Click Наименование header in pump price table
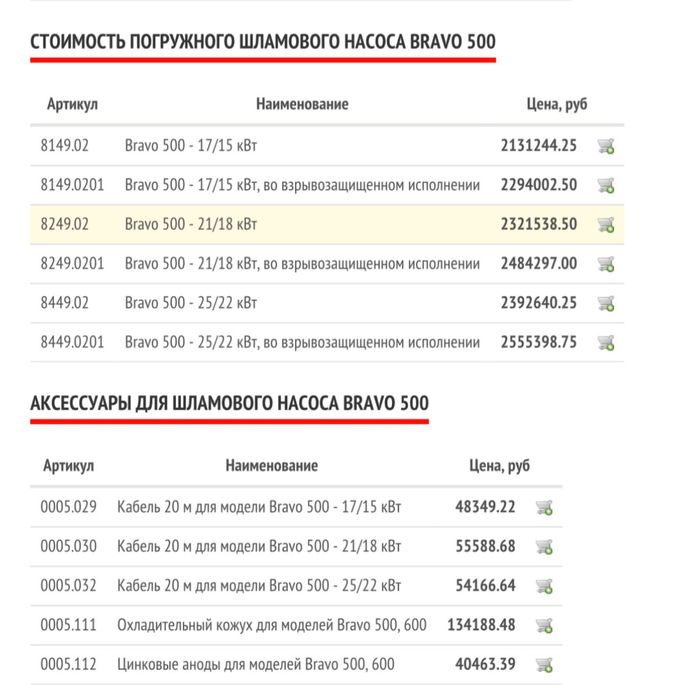The height and width of the screenshot is (700, 689). click(302, 104)
